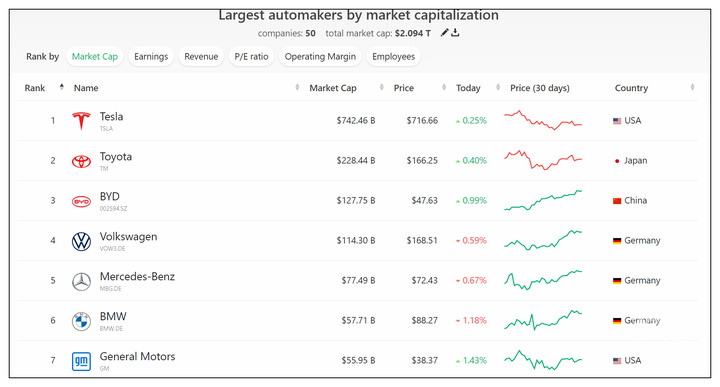Image resolution: width=720 pixels, height=387 pixels.
Task: Sort by Market Cap column header
Action: tap(332, 88)
